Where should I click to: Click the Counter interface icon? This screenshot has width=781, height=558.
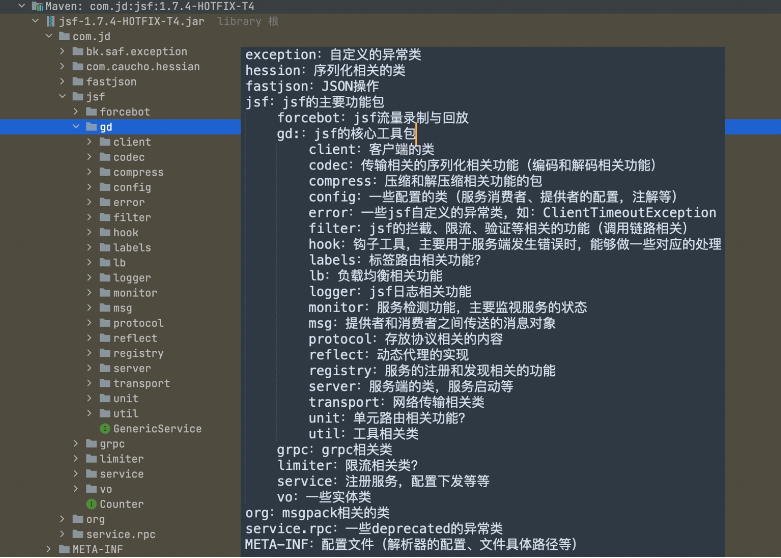(x=91, y=504)
